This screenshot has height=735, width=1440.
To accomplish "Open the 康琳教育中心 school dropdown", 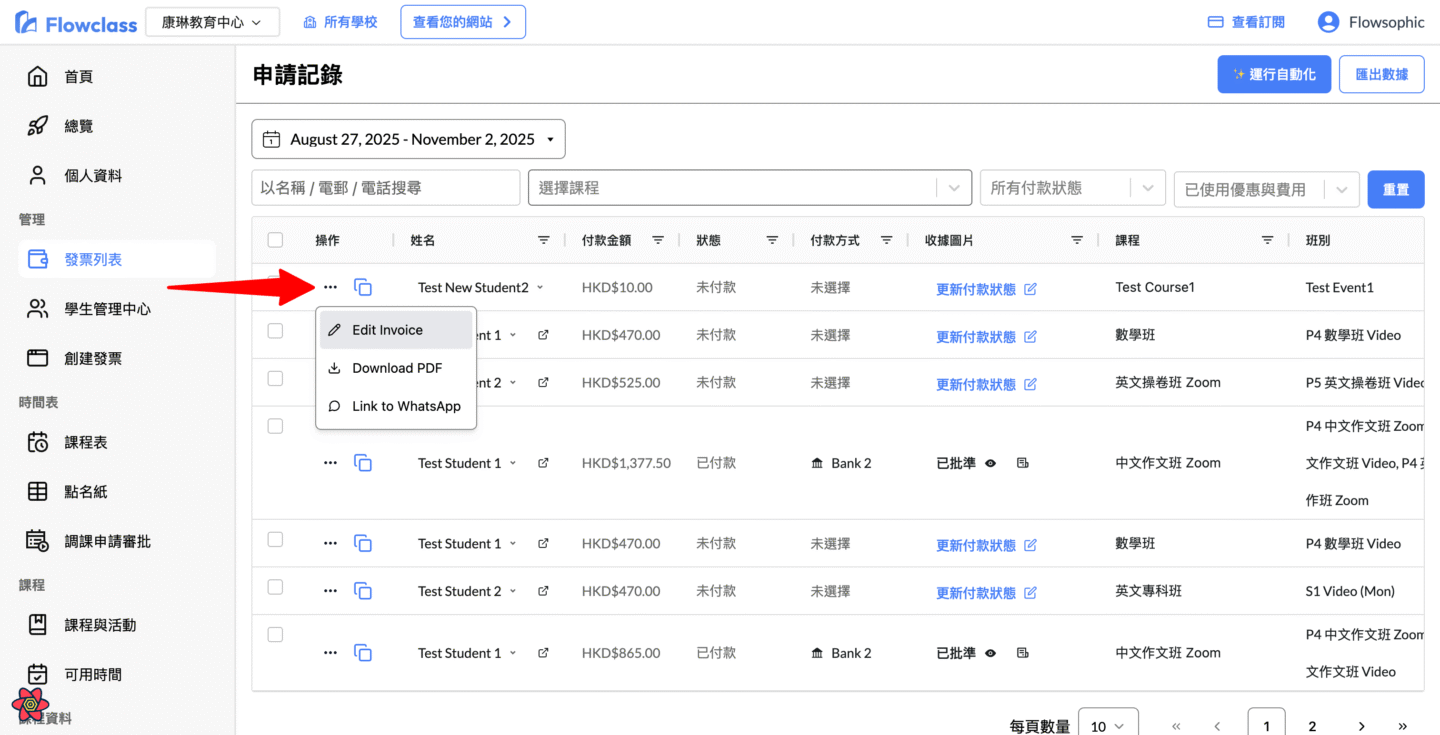I will [x=212, y=22].
